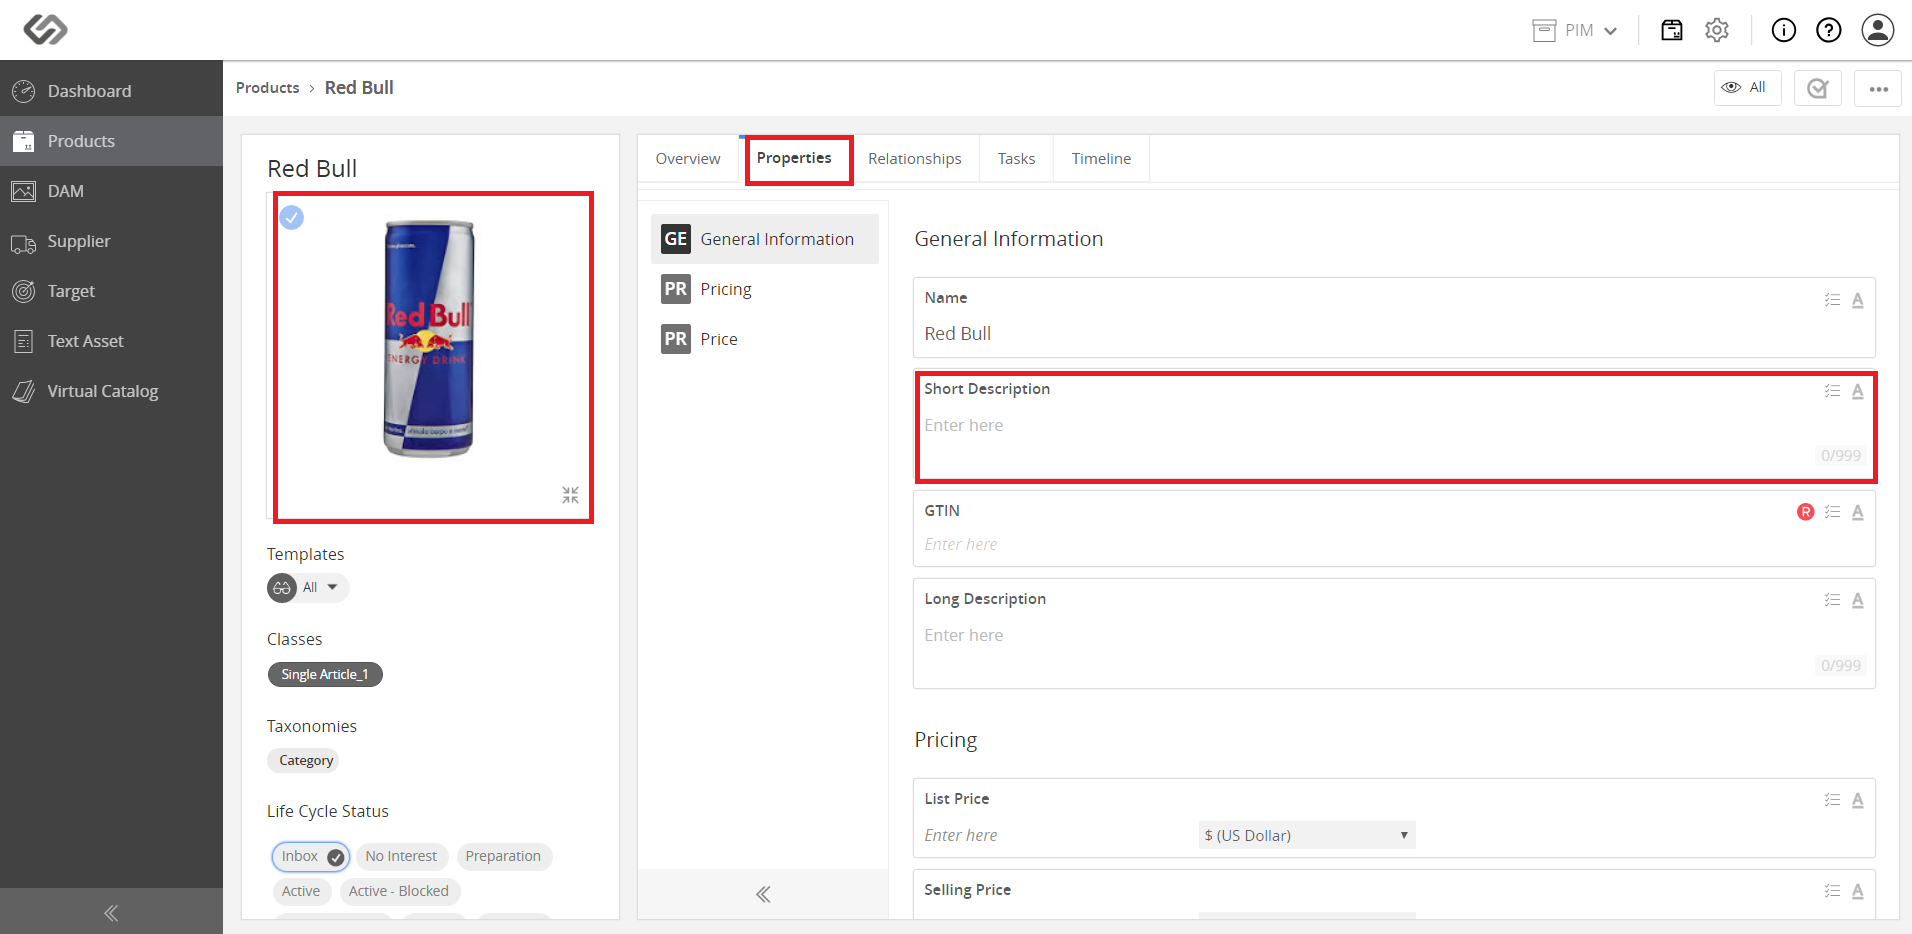The height and width of the screenshot is (934, 1912).
Task: Toggle the blue checkmark on product image
Action: click(x=292, y=217)
